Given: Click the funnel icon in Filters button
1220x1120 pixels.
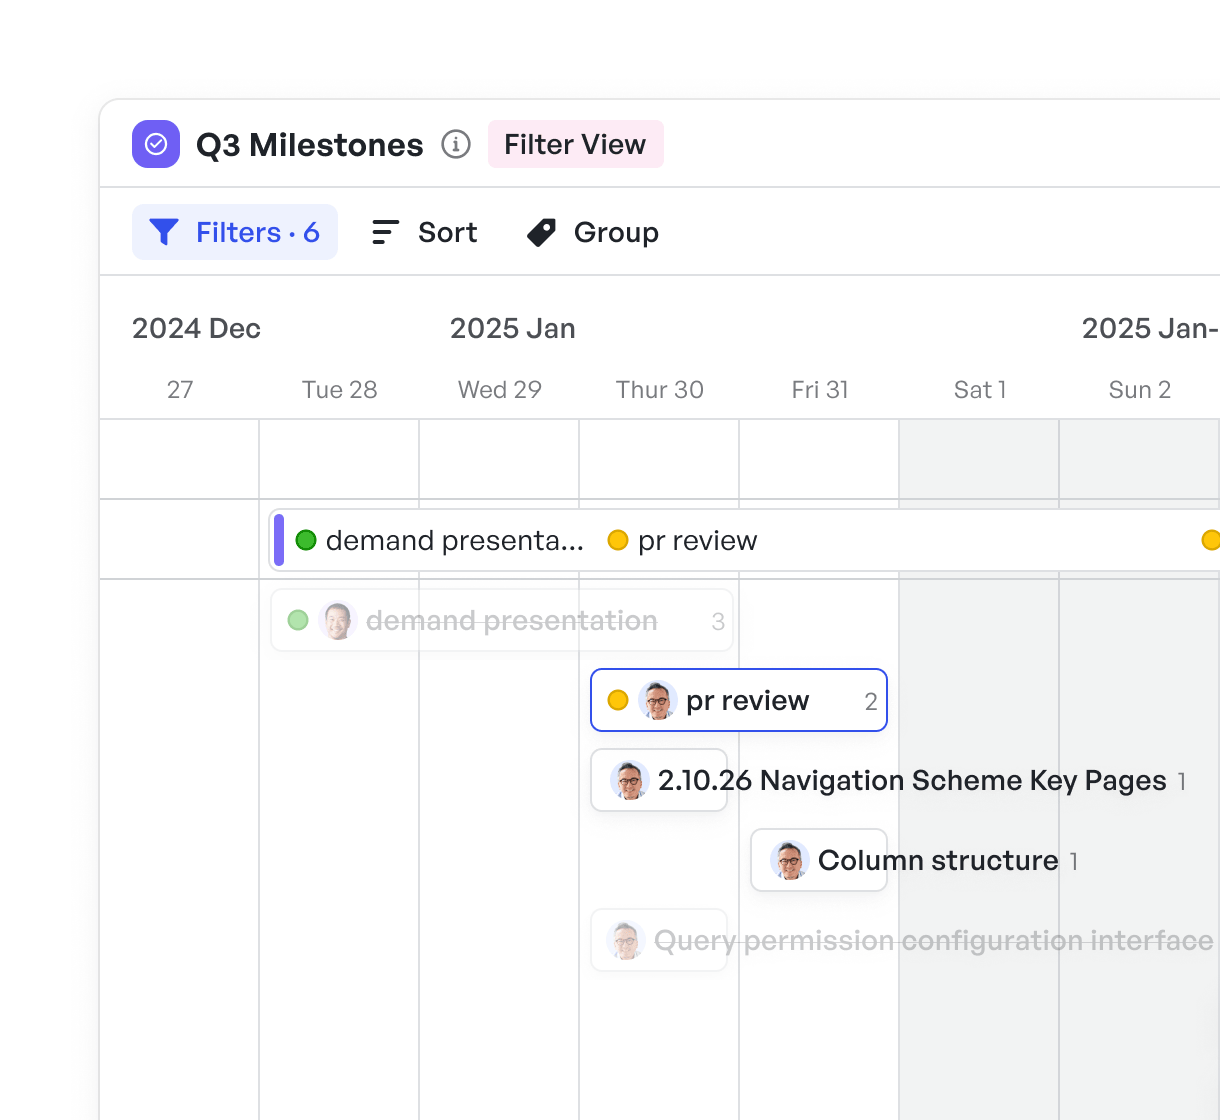Looking at the screenshot, I should tap(164, 232).
